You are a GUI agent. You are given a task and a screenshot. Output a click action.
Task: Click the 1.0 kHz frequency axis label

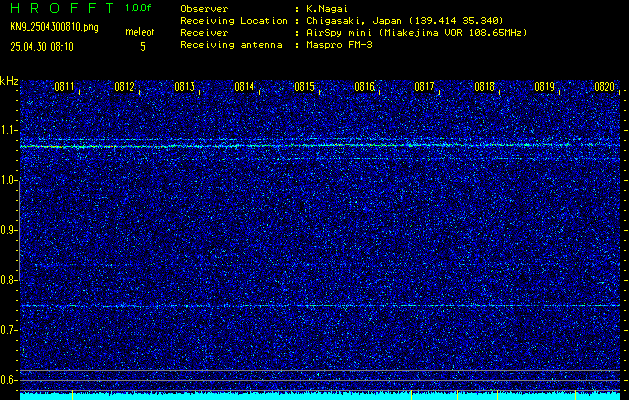pos(9,180)
